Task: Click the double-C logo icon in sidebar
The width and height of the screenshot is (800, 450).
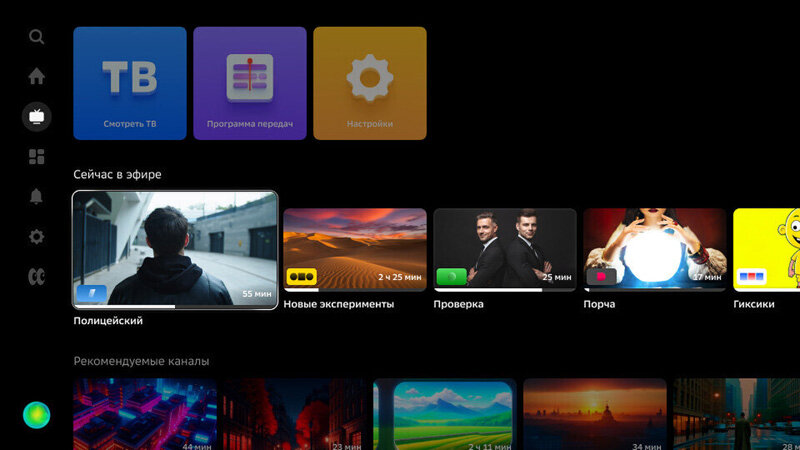Action: point(36,277)
